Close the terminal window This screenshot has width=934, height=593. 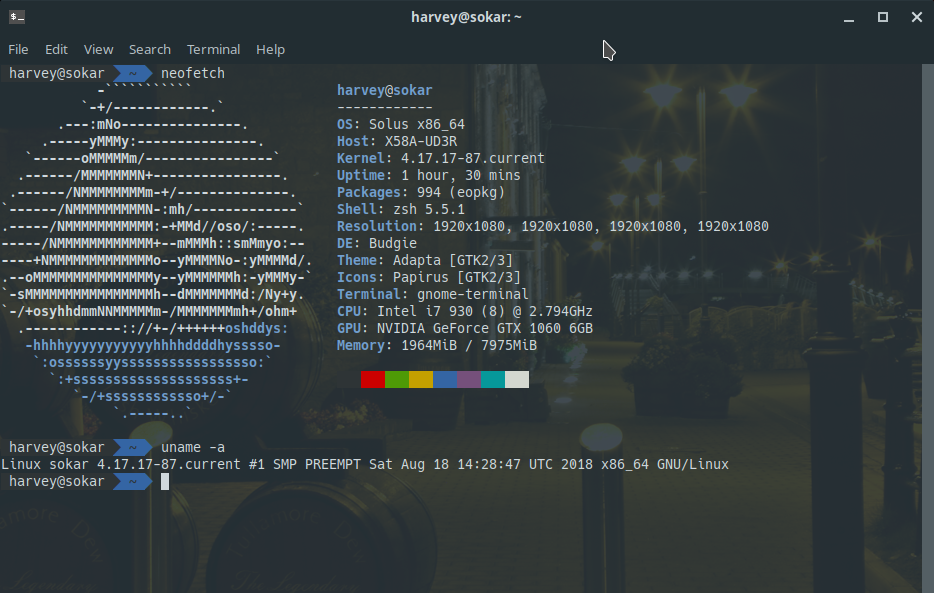point(917,17)
